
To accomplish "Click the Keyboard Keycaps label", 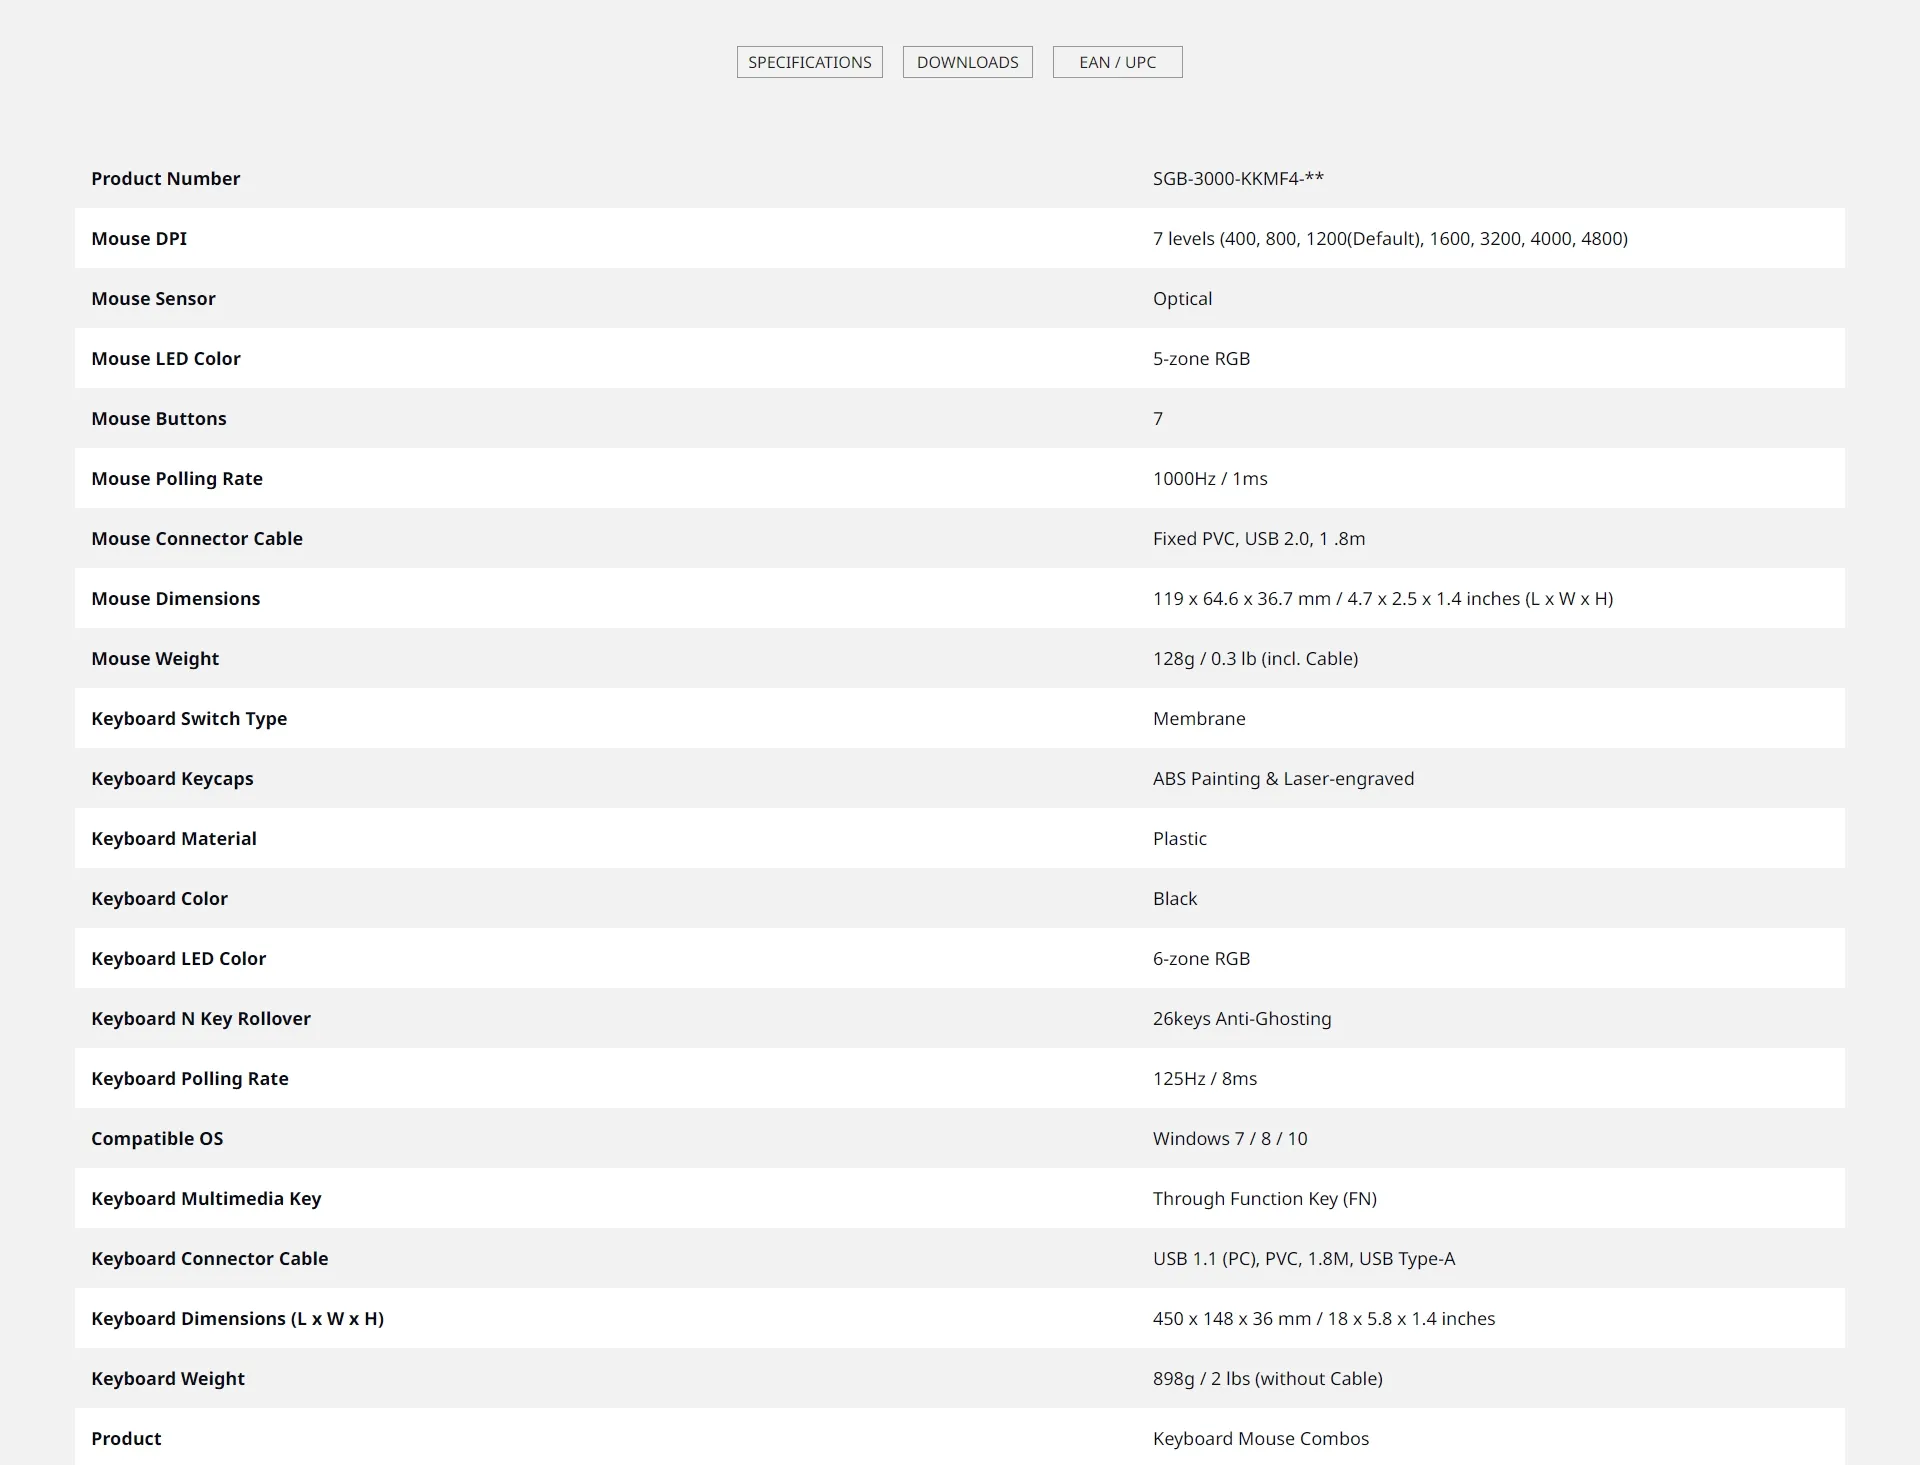I will (x=172, y=779).
